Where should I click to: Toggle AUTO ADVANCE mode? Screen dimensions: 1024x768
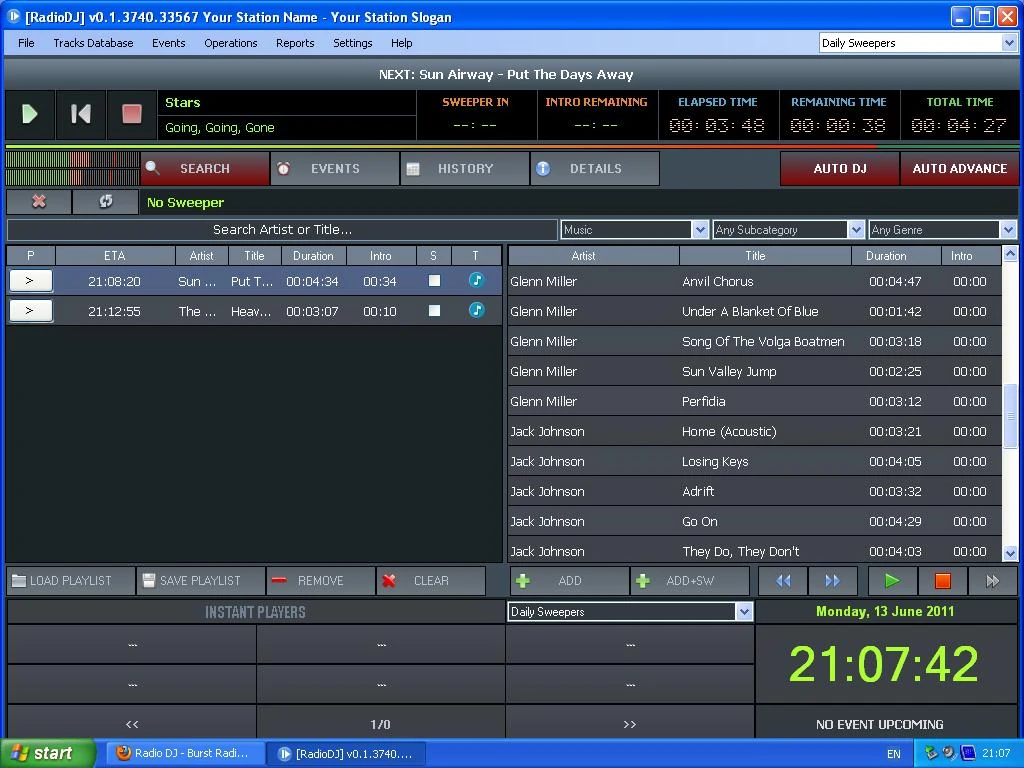click(959, 169)
